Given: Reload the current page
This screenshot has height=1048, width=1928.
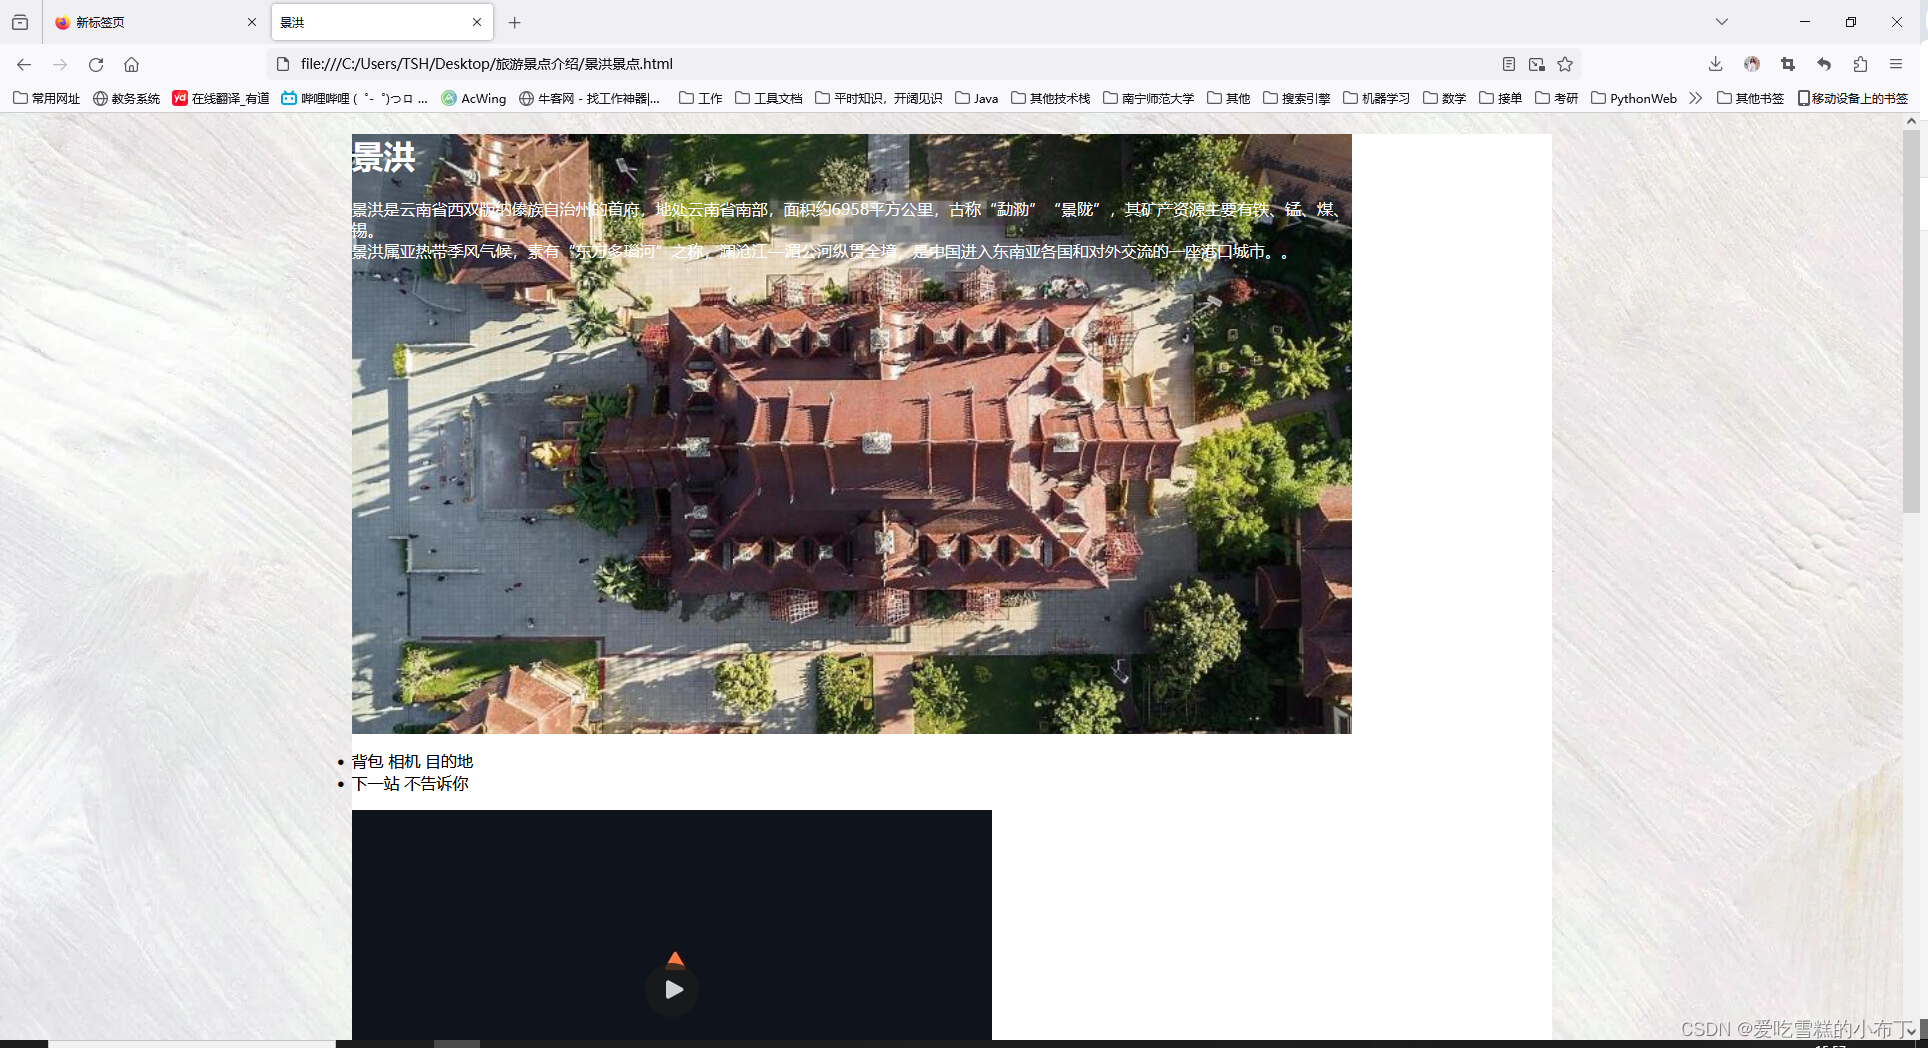Looking at the screenshot, I should (96, 64).
